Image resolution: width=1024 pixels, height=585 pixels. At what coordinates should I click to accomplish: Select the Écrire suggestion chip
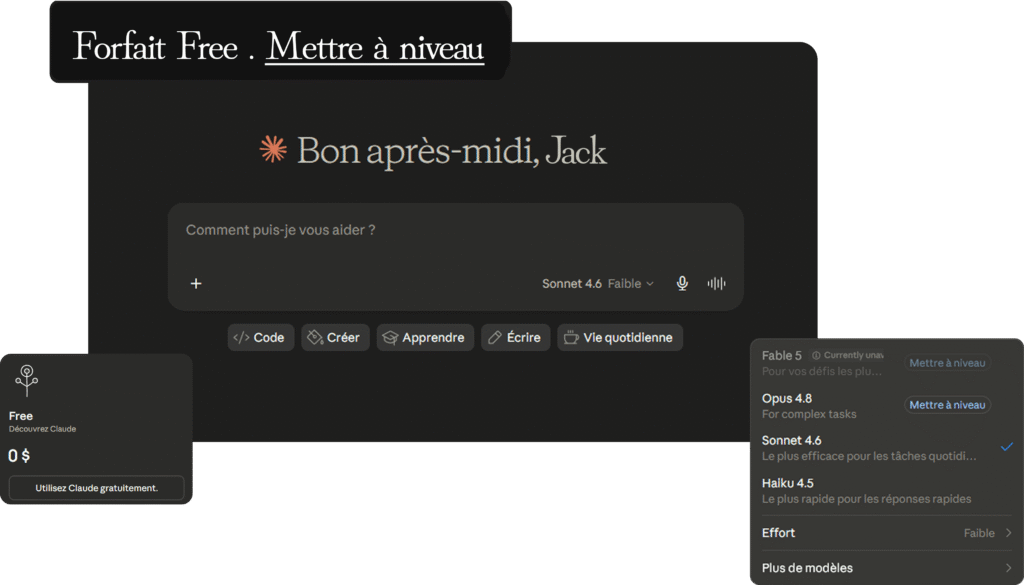[516, 338]
